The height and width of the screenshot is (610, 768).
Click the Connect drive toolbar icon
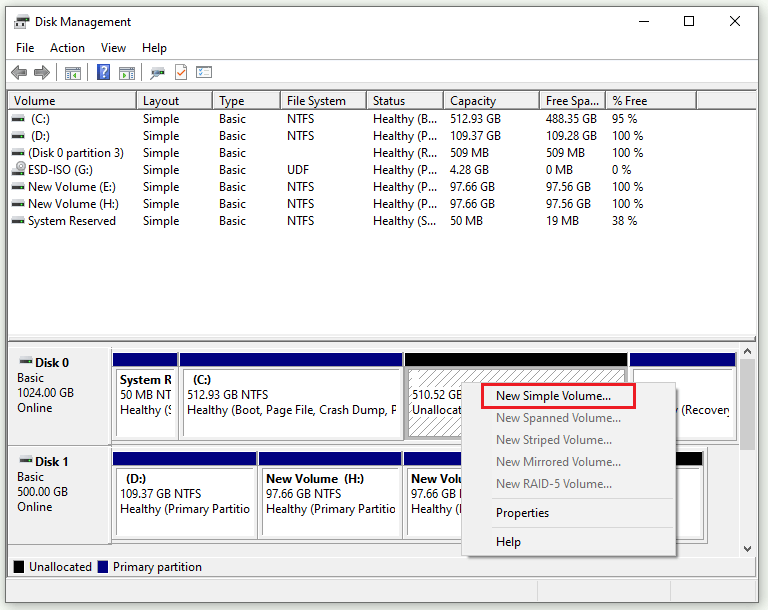click(x=157, y=73)
